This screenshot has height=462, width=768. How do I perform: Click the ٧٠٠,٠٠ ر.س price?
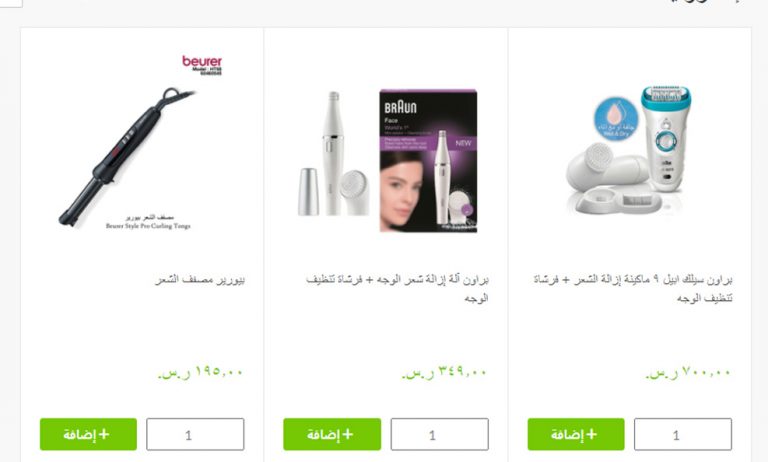tap(688, 373)
